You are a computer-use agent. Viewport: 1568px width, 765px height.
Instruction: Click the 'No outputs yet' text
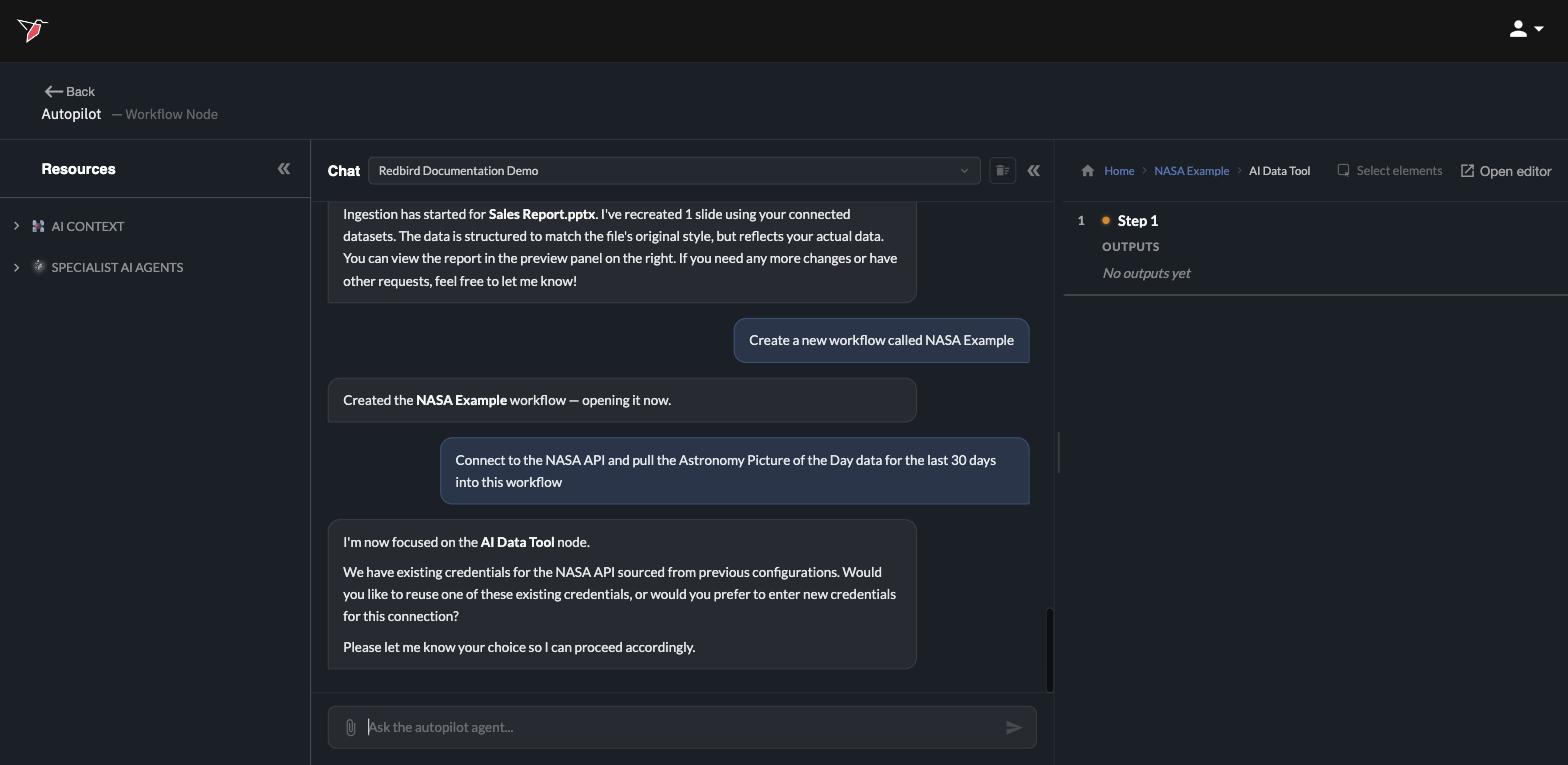[x=1146, y=273]
